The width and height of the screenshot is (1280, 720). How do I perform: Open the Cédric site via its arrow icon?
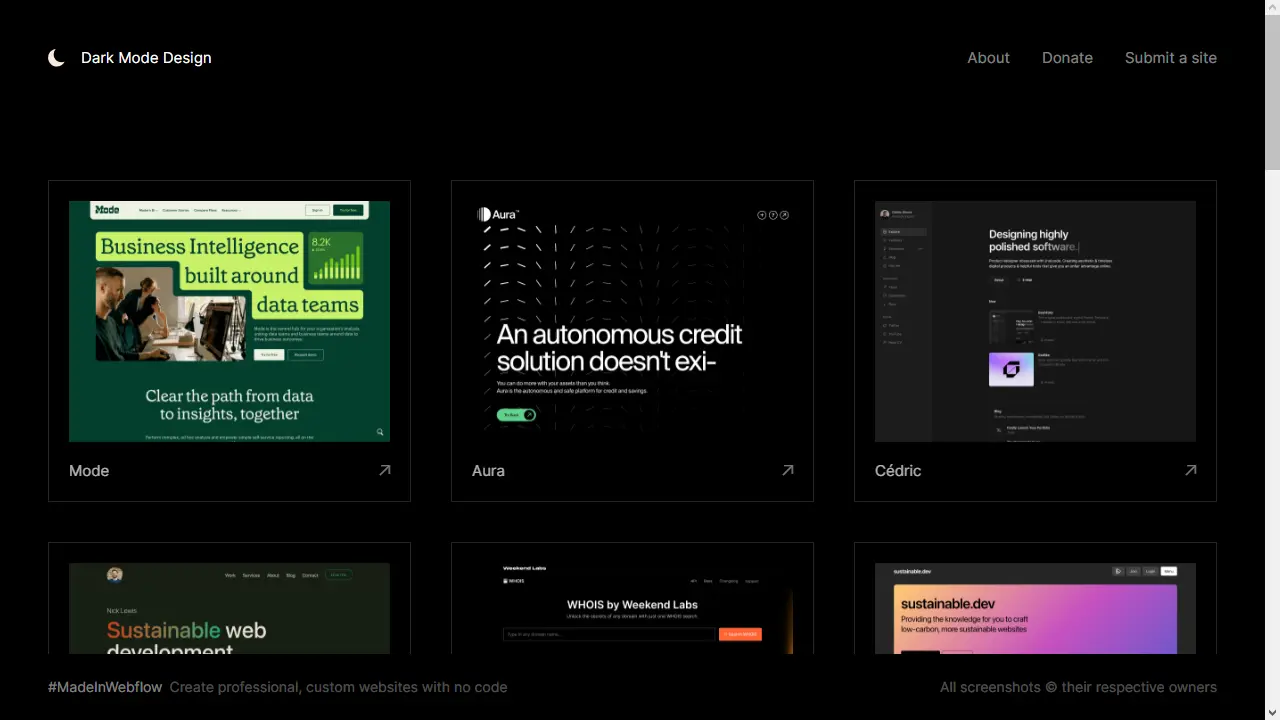[1190, 470]
